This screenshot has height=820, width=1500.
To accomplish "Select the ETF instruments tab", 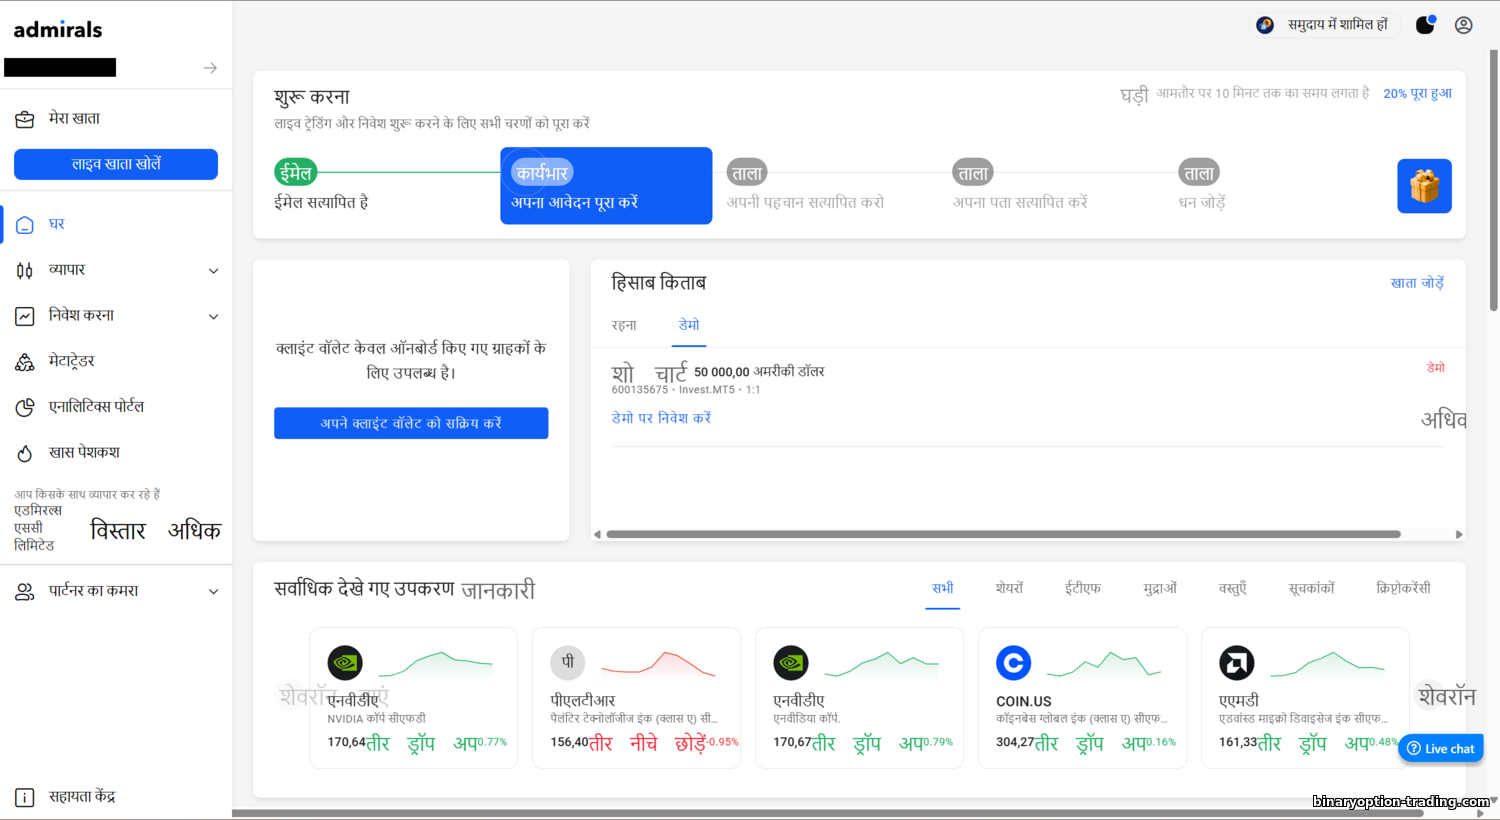I will coord(1082,588).
